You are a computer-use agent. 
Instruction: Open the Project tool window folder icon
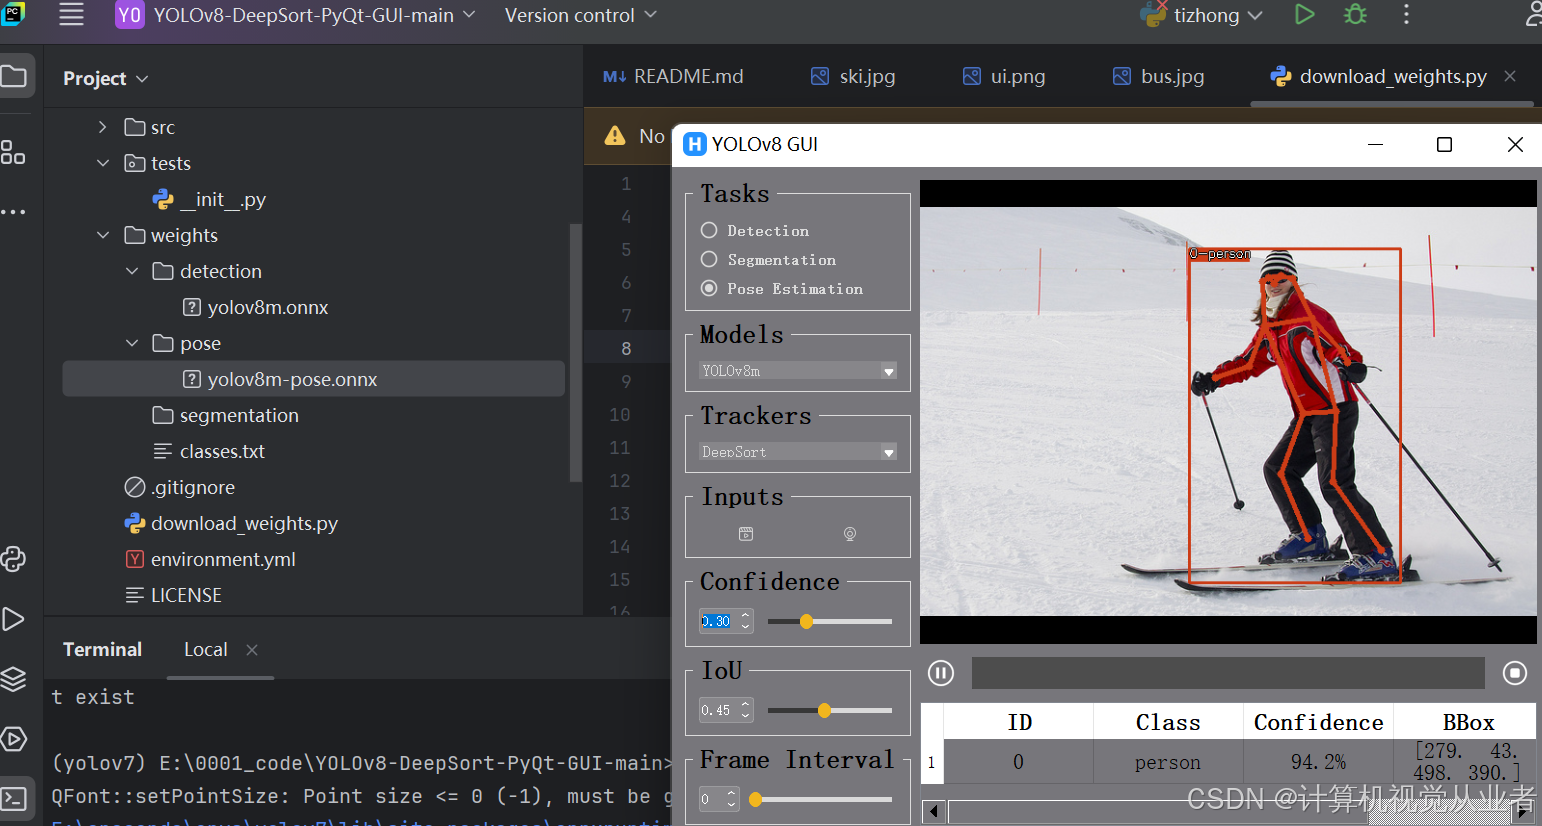pyautogui.click(x=14, y=76)
